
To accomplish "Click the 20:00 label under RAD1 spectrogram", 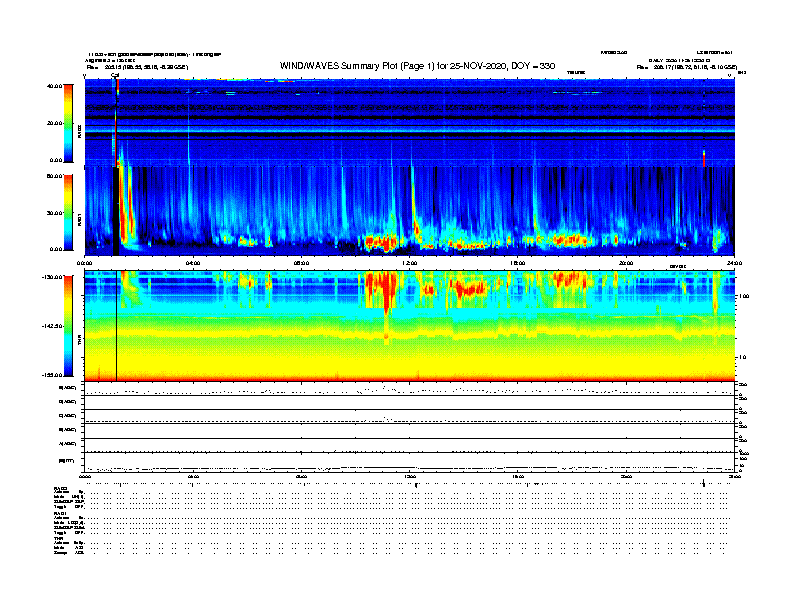I will point(626,263).
